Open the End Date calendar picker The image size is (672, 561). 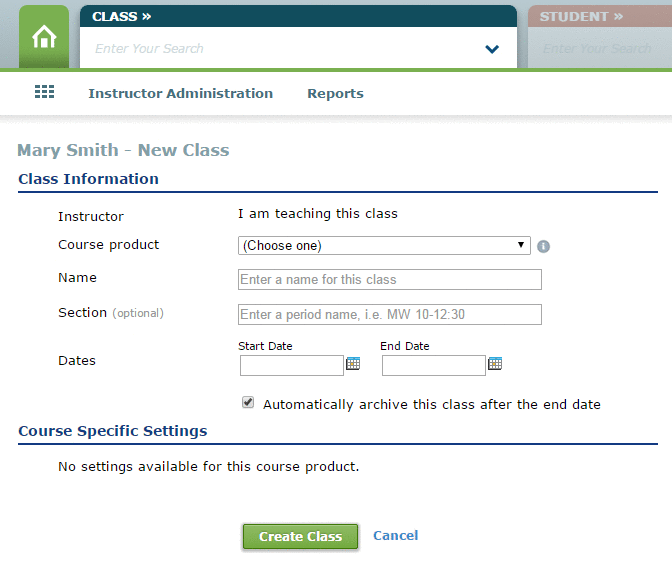tap(495, 363)
